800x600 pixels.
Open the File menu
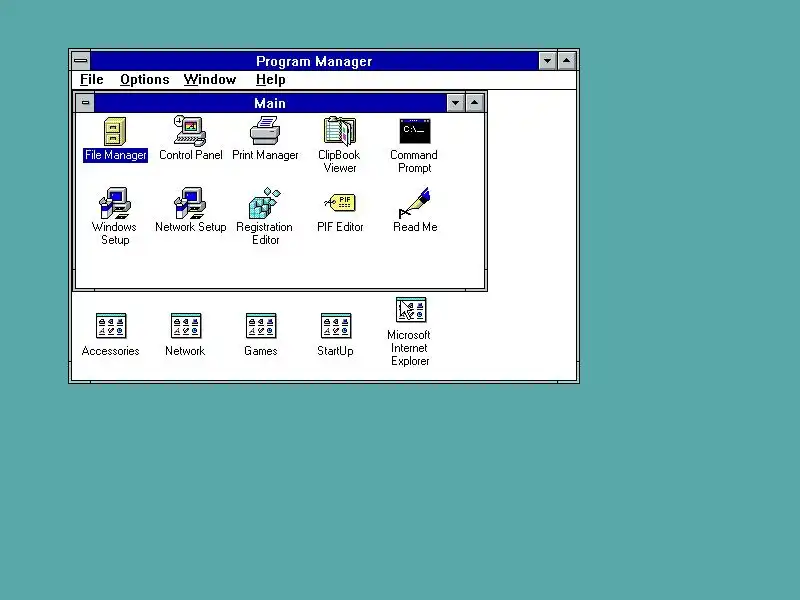[92, 80]
